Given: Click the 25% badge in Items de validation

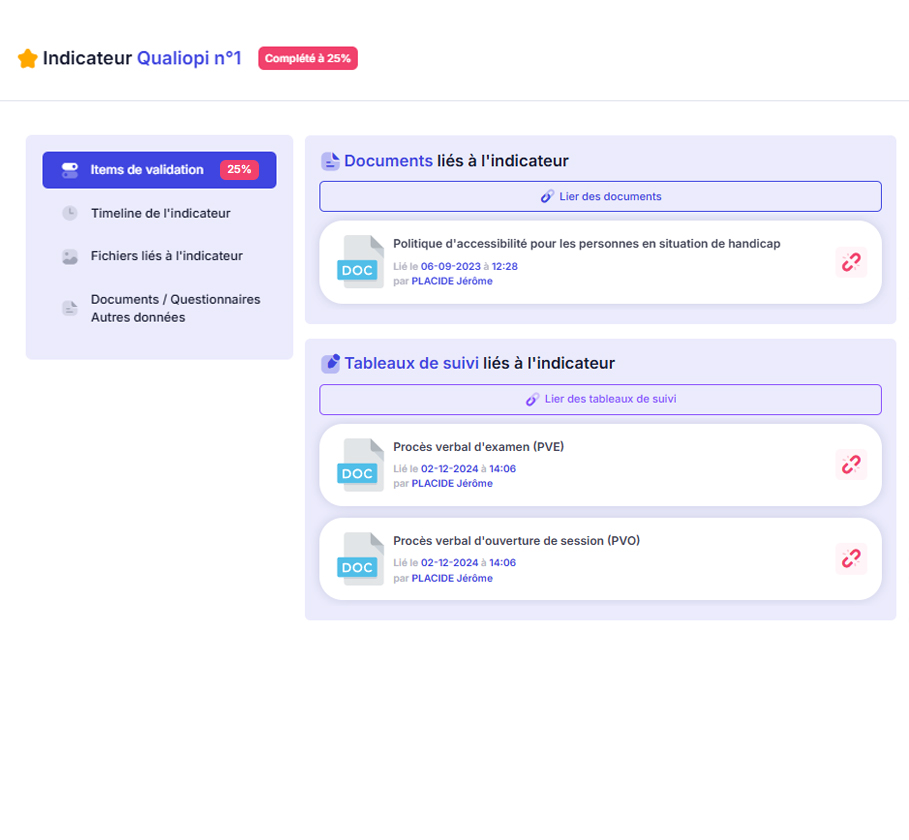Looking at the screenshot, I should pos(239,170).
